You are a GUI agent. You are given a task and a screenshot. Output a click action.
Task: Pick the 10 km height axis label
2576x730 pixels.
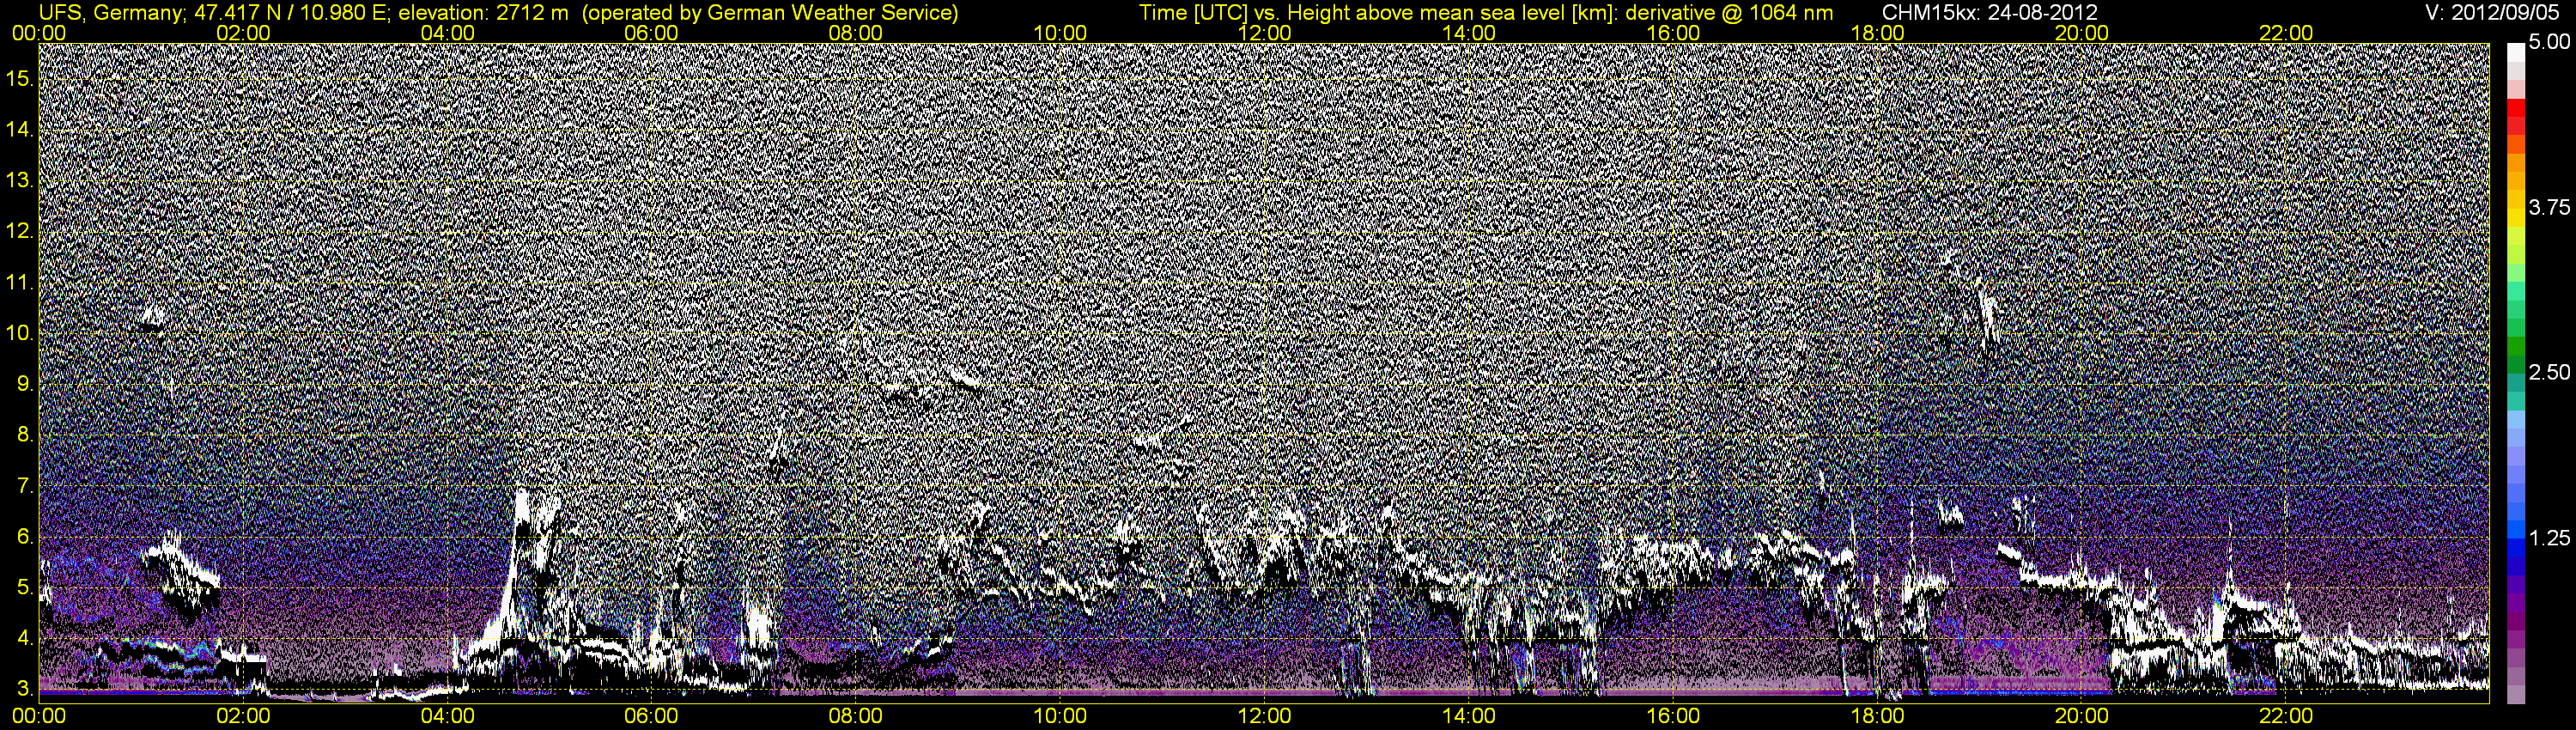tap(19, 333)
